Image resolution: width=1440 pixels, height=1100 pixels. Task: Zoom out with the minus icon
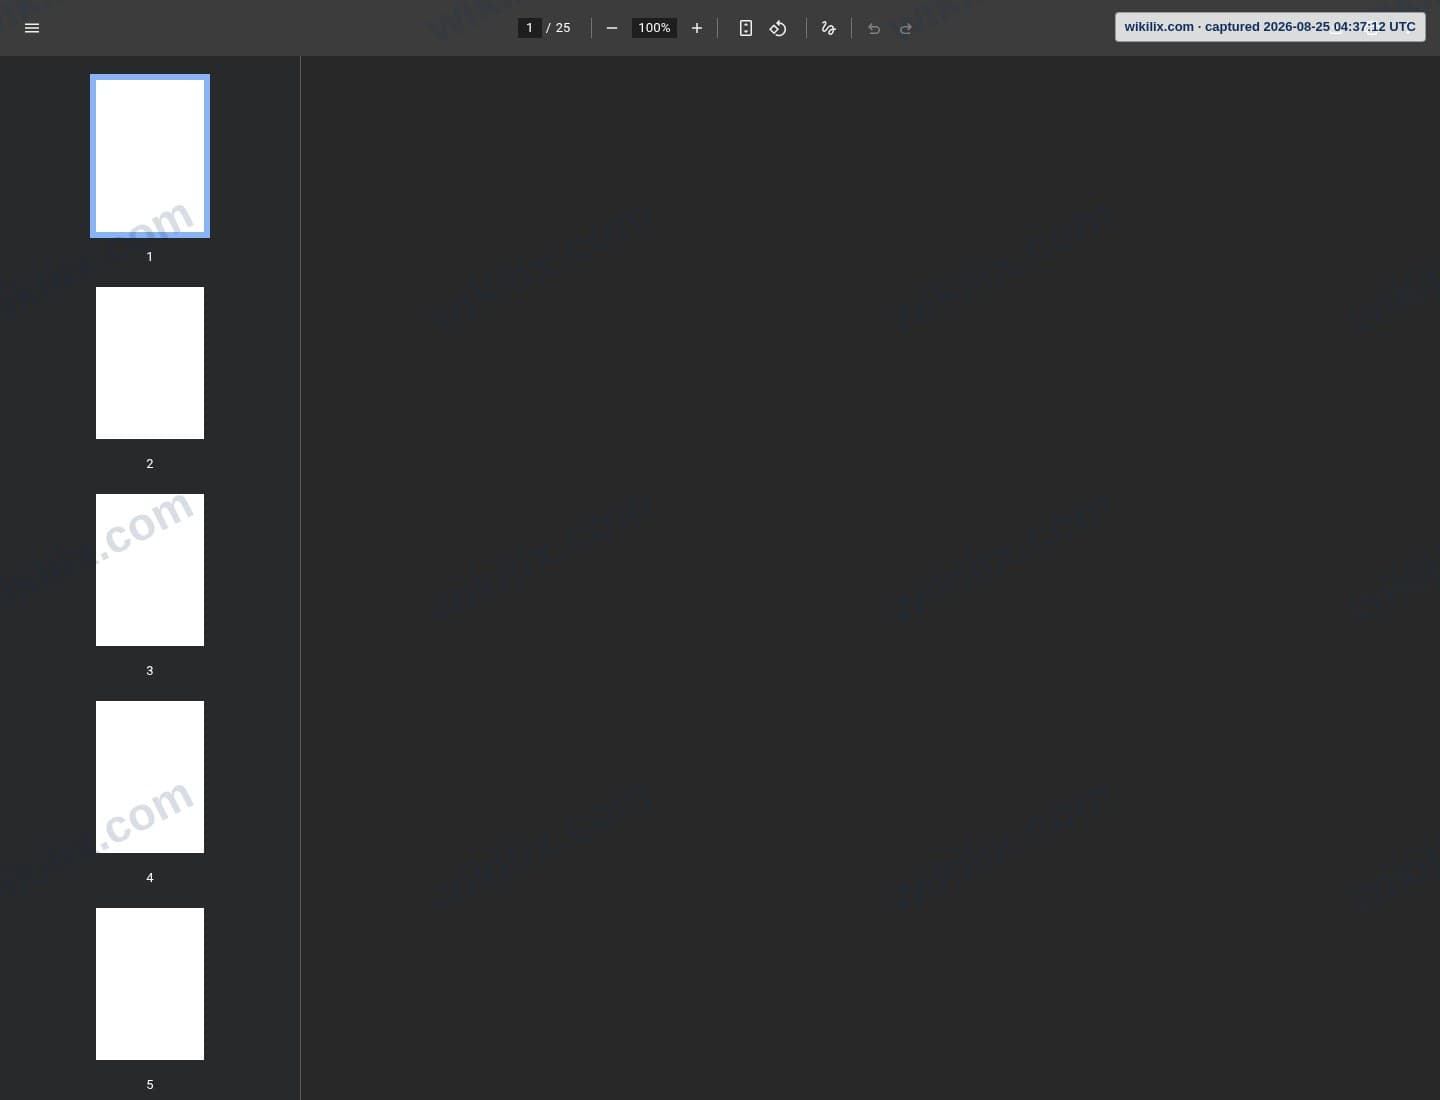pyautogui.click(x=612, y=28)
